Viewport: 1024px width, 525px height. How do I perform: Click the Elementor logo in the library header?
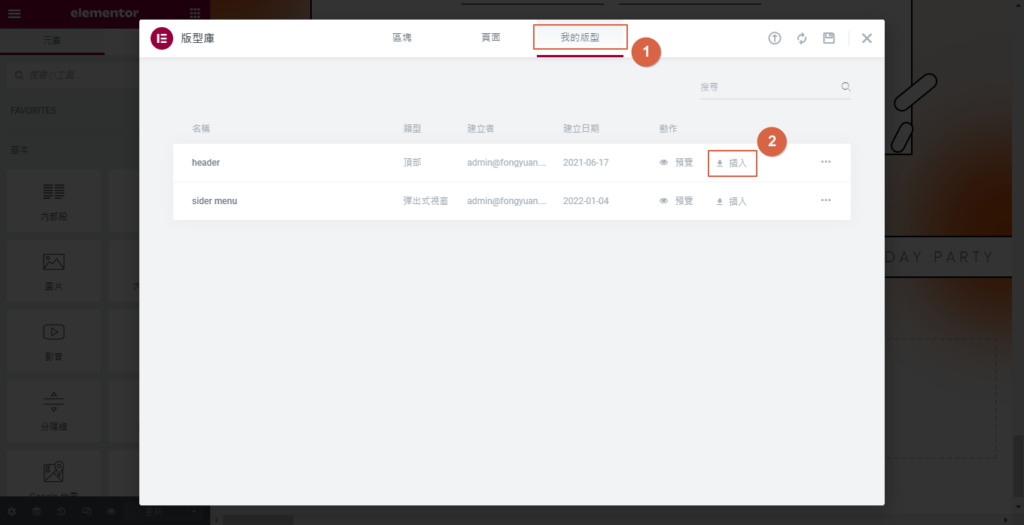tap(161, 38)
